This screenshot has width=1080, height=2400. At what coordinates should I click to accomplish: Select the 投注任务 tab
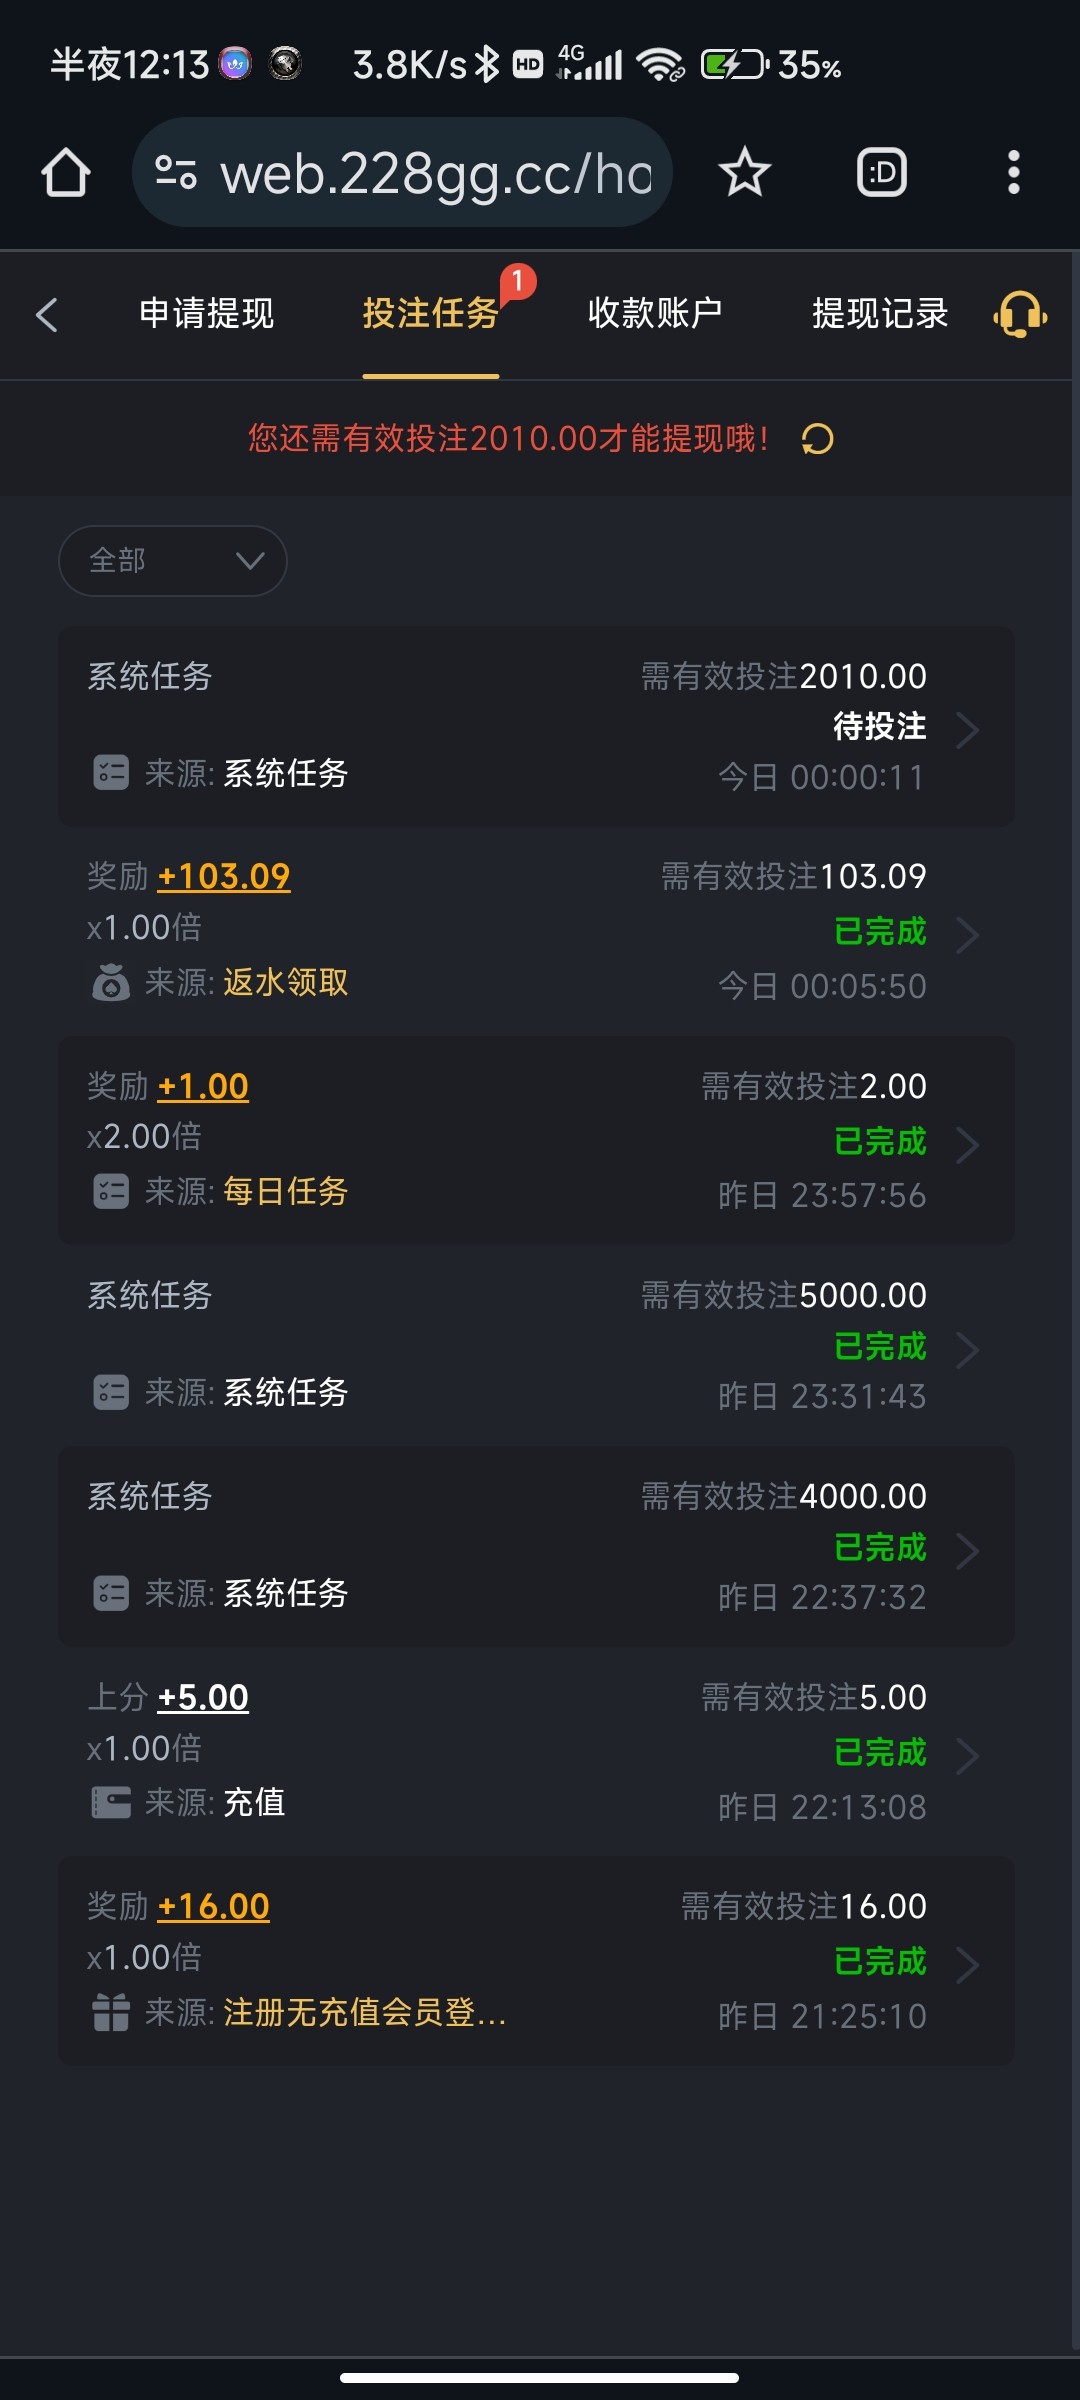[x=430, y=314]
